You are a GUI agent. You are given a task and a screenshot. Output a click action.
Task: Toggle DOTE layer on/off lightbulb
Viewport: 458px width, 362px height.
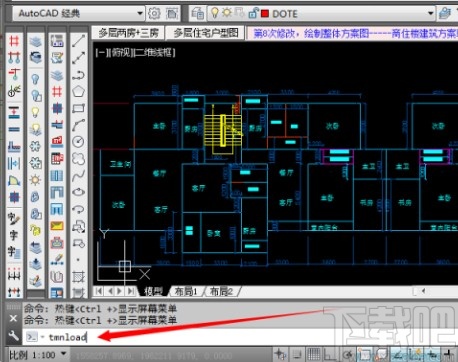(215, 13)
